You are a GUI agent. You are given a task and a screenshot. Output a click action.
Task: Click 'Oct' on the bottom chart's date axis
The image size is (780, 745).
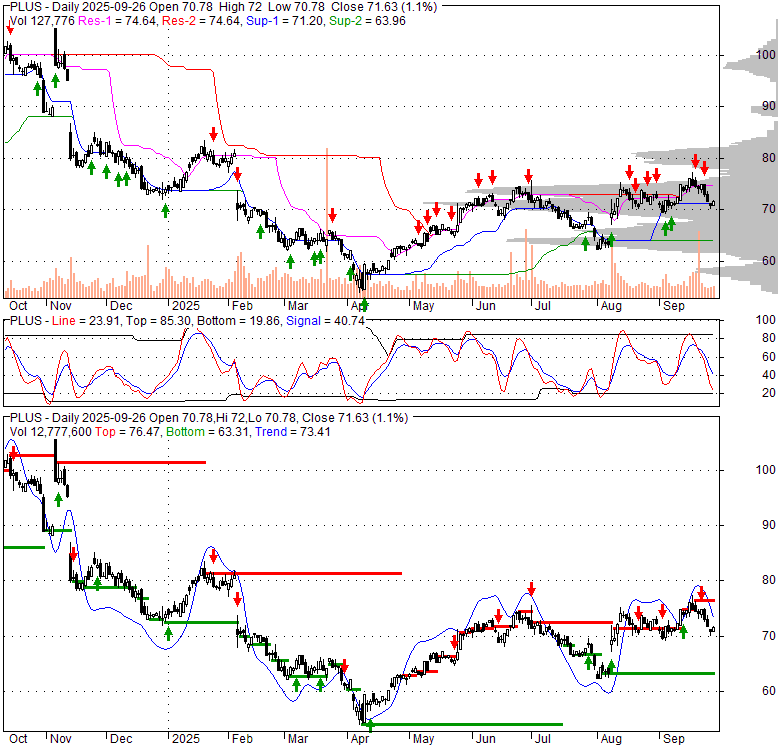[x=18, y=739]
